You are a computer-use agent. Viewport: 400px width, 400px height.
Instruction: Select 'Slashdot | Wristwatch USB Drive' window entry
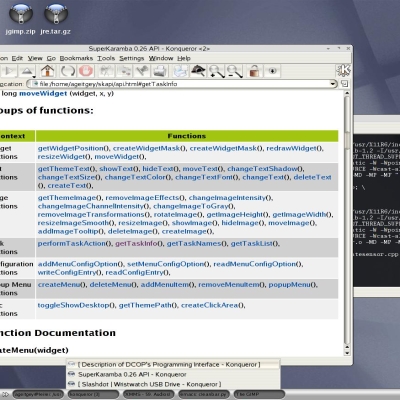pos(173,384)
